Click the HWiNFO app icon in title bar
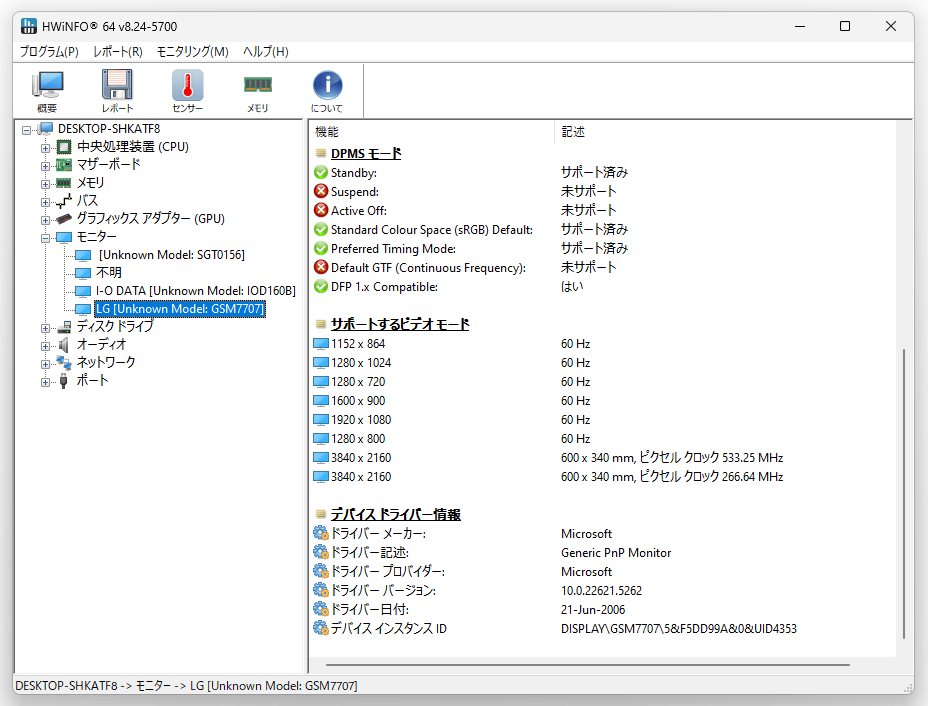Viewport: 928px width, 706px height. click(x=28, y=26)
